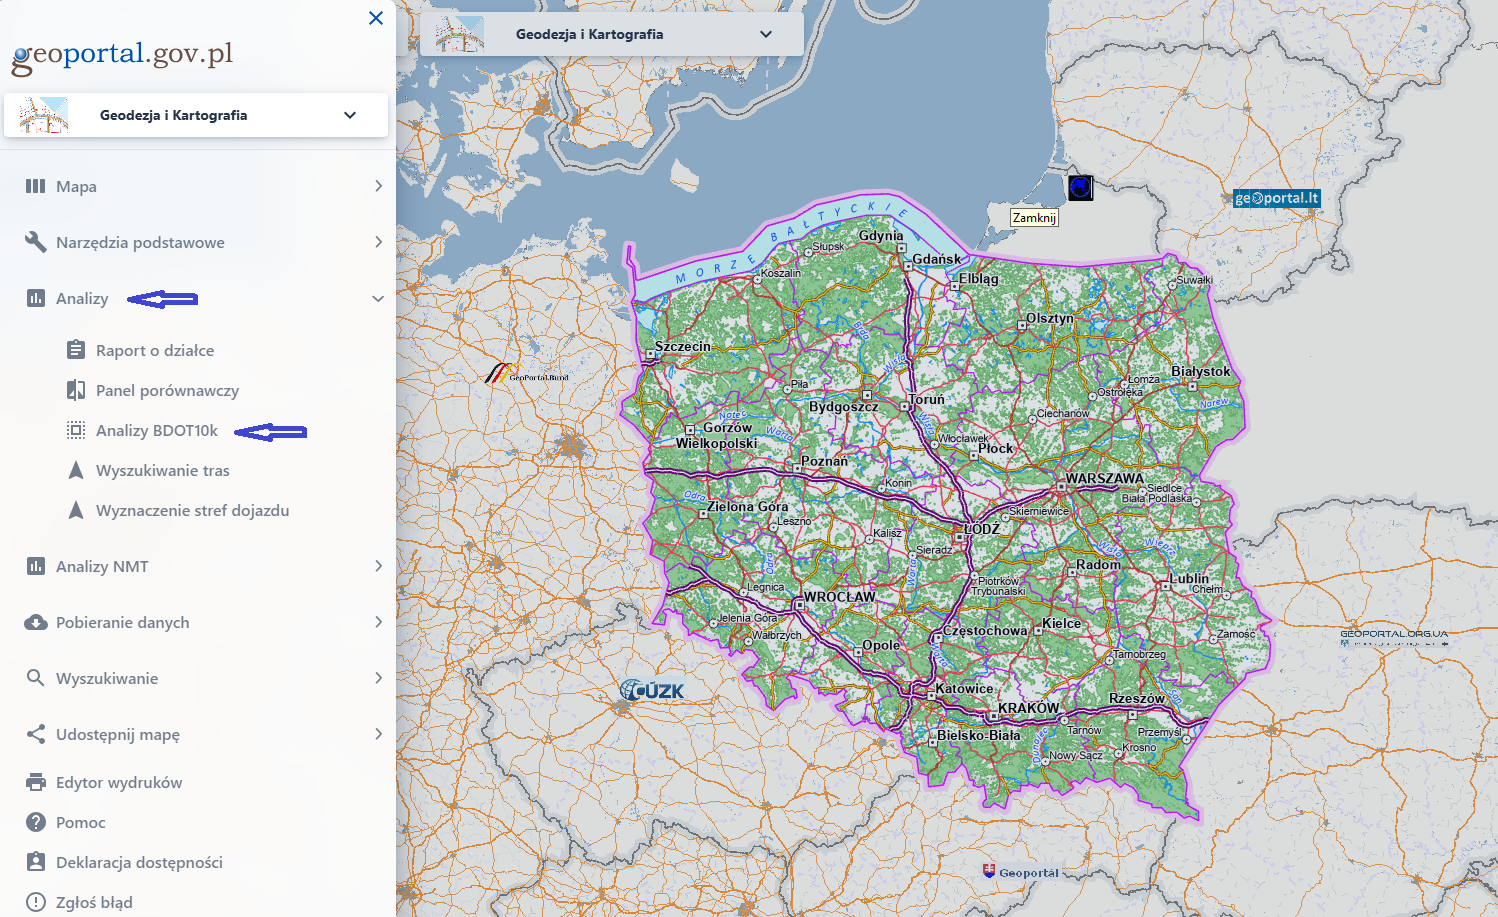
Task: Click the Panel porównawczy compare icon
Action: point(76,390)
